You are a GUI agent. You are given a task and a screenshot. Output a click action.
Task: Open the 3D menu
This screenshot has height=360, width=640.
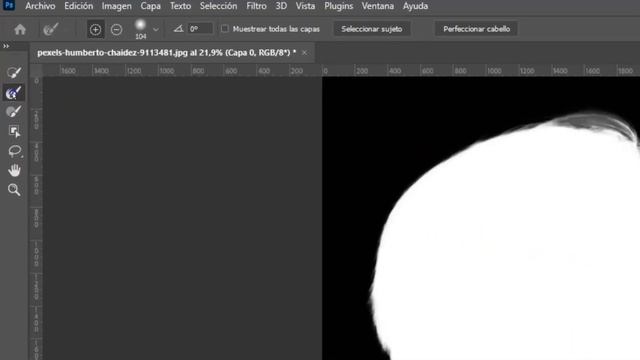(x=281, y=6)
